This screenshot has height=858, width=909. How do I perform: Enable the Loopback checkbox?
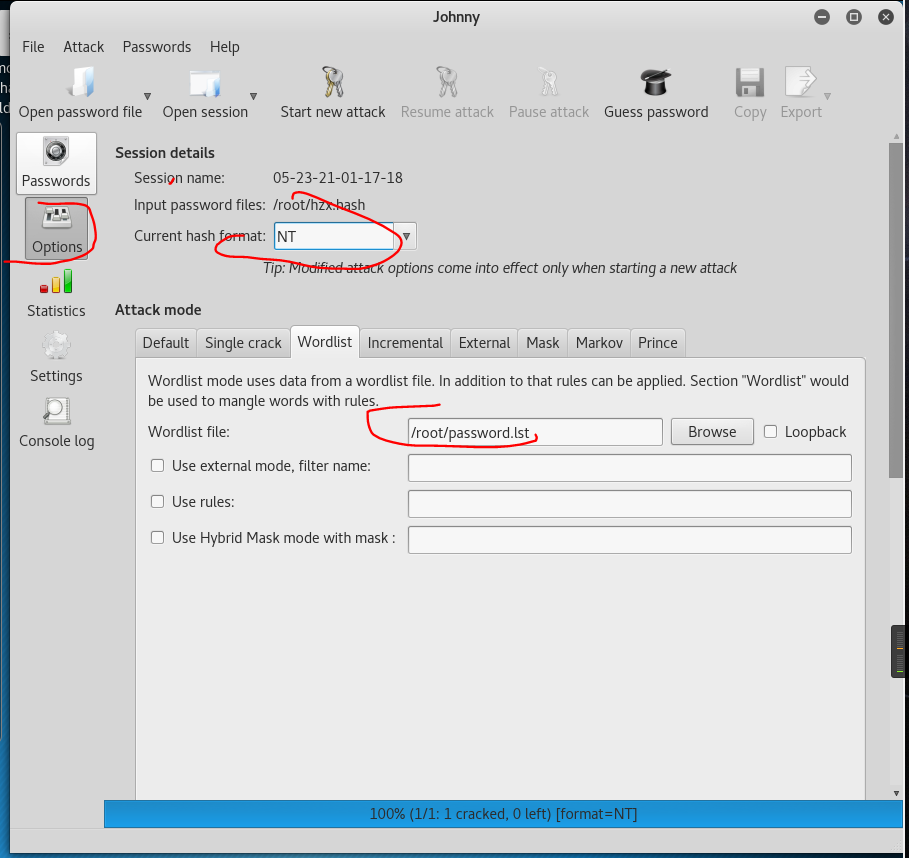tap(771, 432)
